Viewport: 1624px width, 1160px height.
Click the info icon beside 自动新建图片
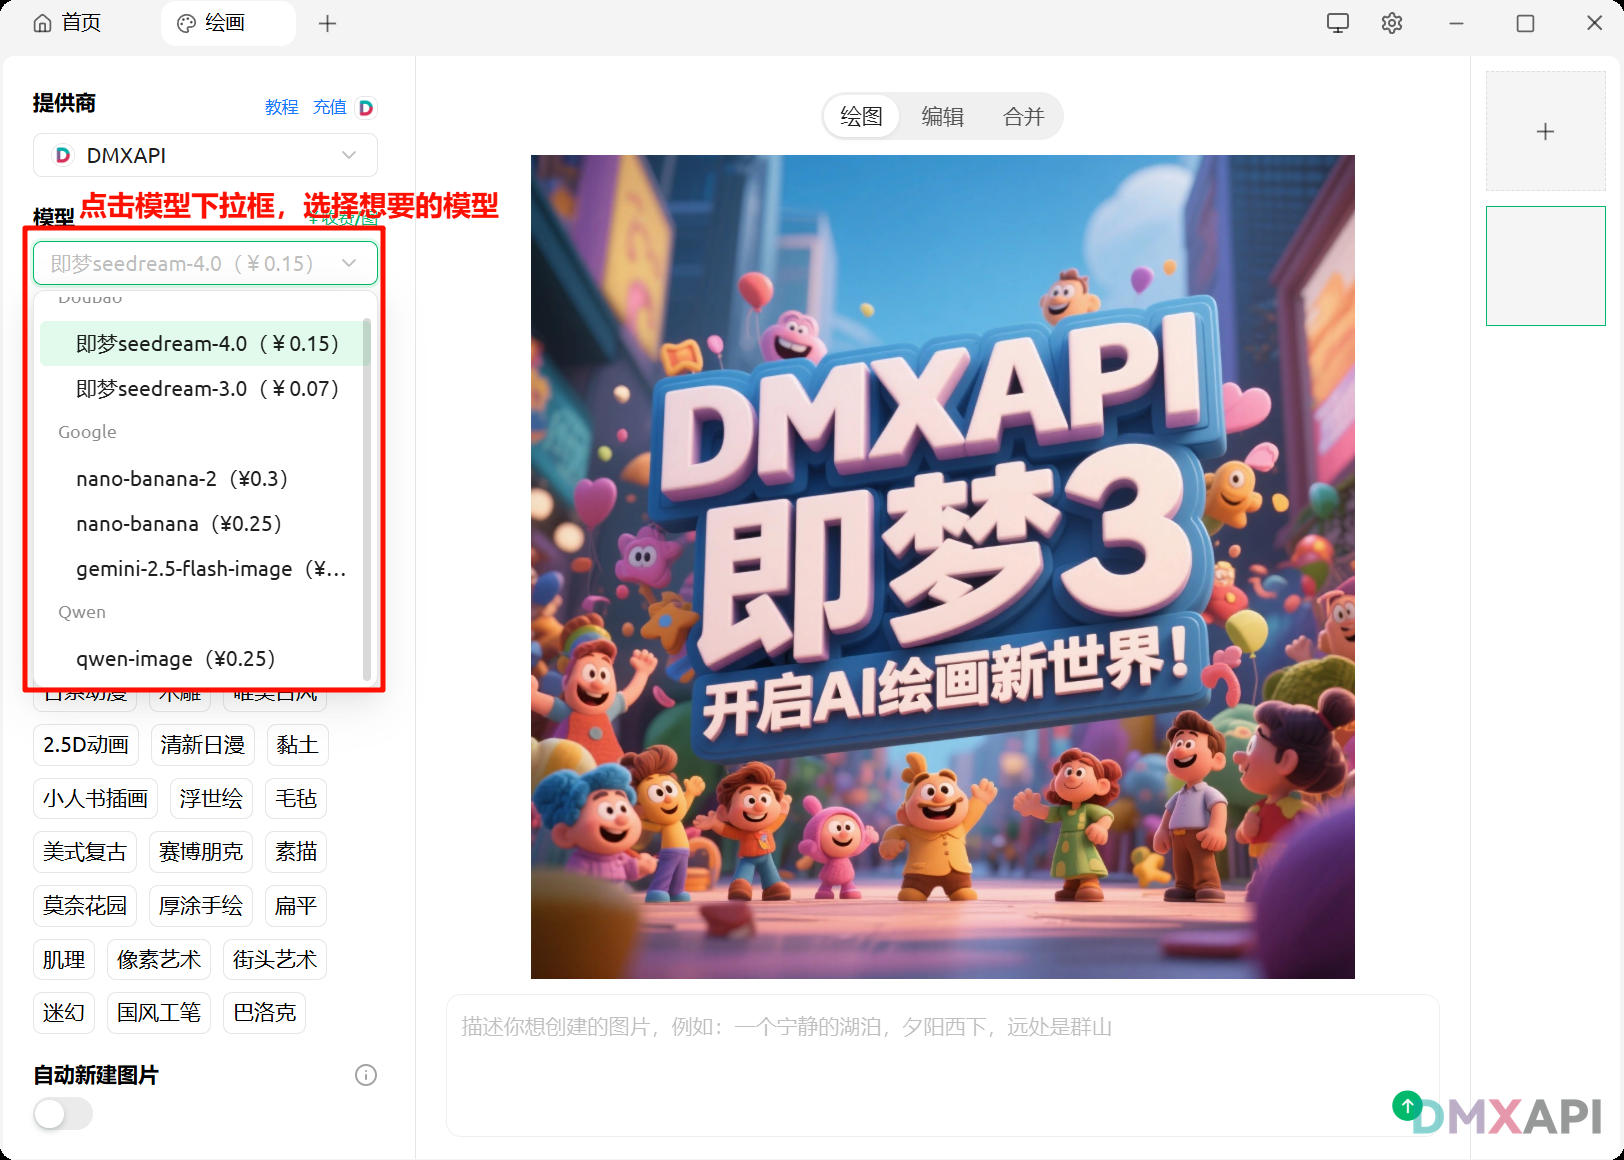(x=366, y=1075)
